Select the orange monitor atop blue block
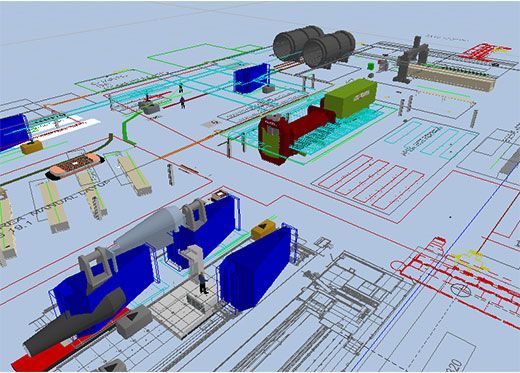Viewport: 520px width, 373px height. click(219, 194)
